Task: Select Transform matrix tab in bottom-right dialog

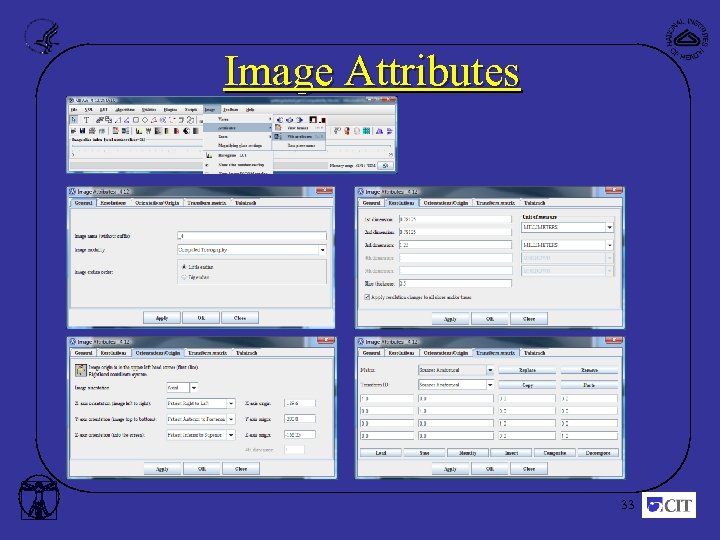Action: (x=495, y=353)
